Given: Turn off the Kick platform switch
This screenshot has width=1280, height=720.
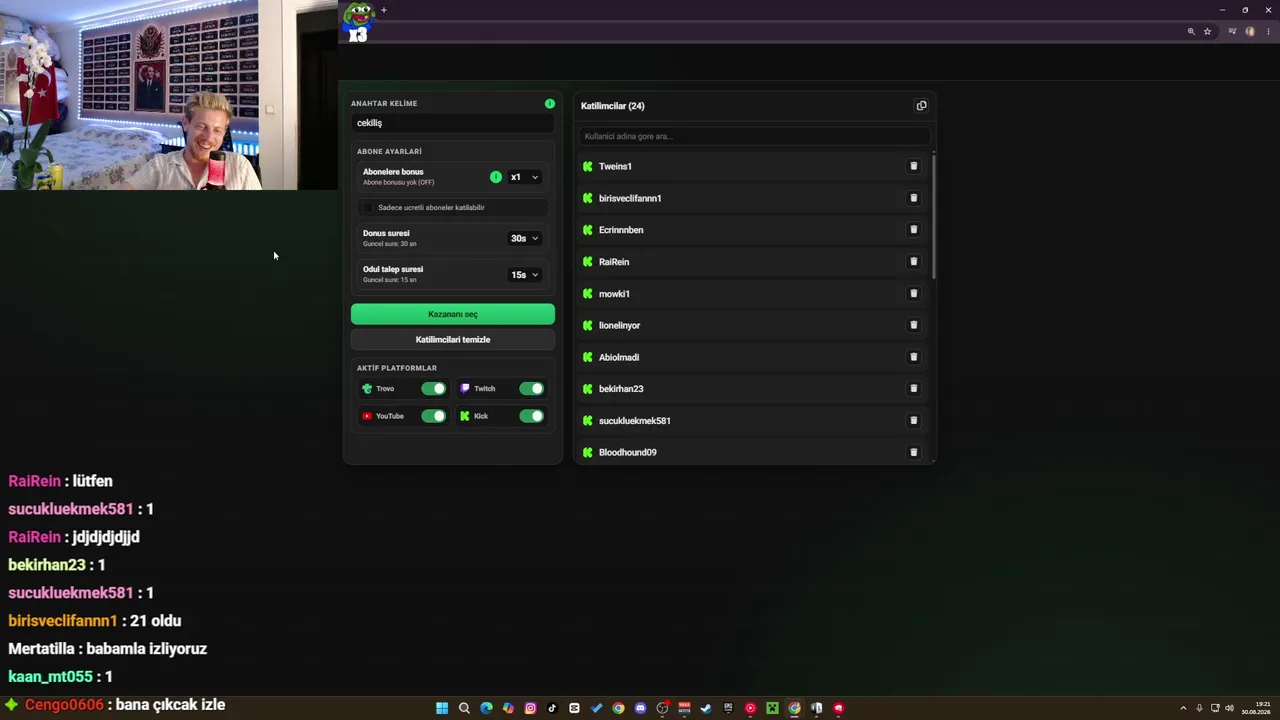Looking at the screenshot, I should pyautogui.click(x=531, y=416).
